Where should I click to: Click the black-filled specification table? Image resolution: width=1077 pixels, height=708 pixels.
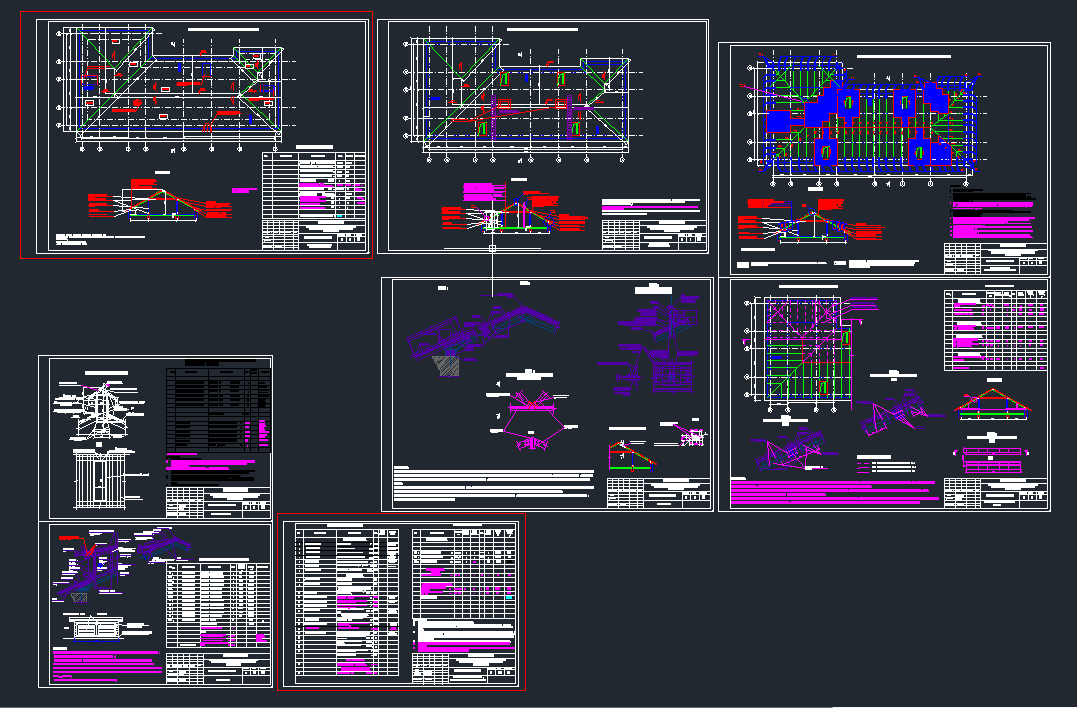[218, 411]
